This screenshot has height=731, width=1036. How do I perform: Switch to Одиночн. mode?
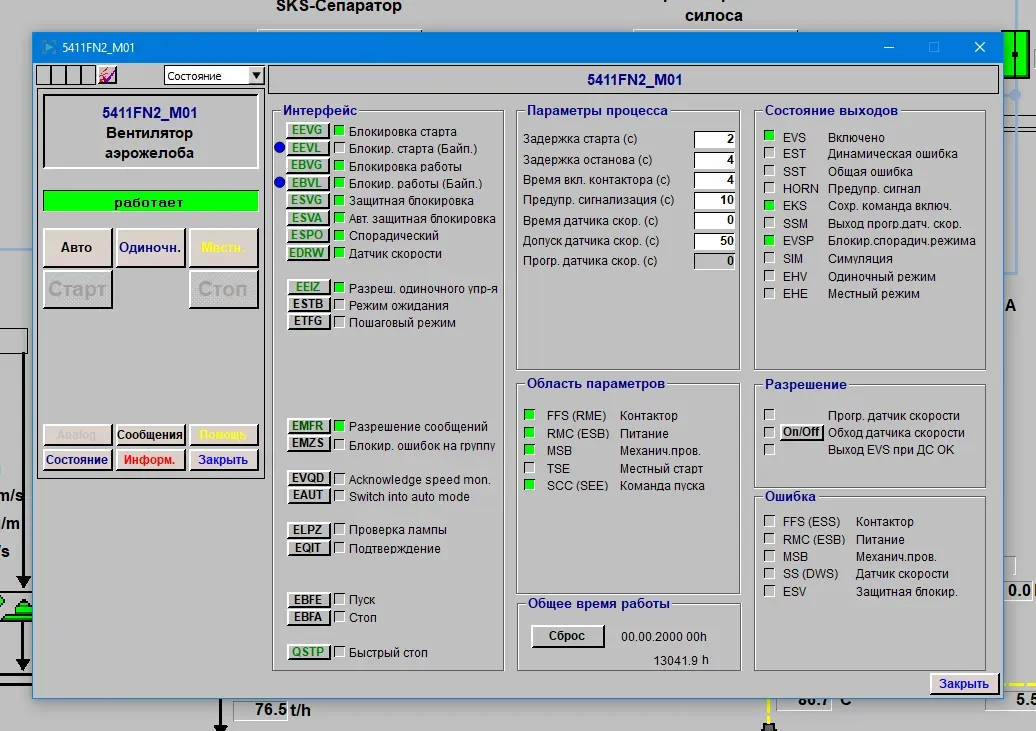pyautogui.click(x=150, y=247)
